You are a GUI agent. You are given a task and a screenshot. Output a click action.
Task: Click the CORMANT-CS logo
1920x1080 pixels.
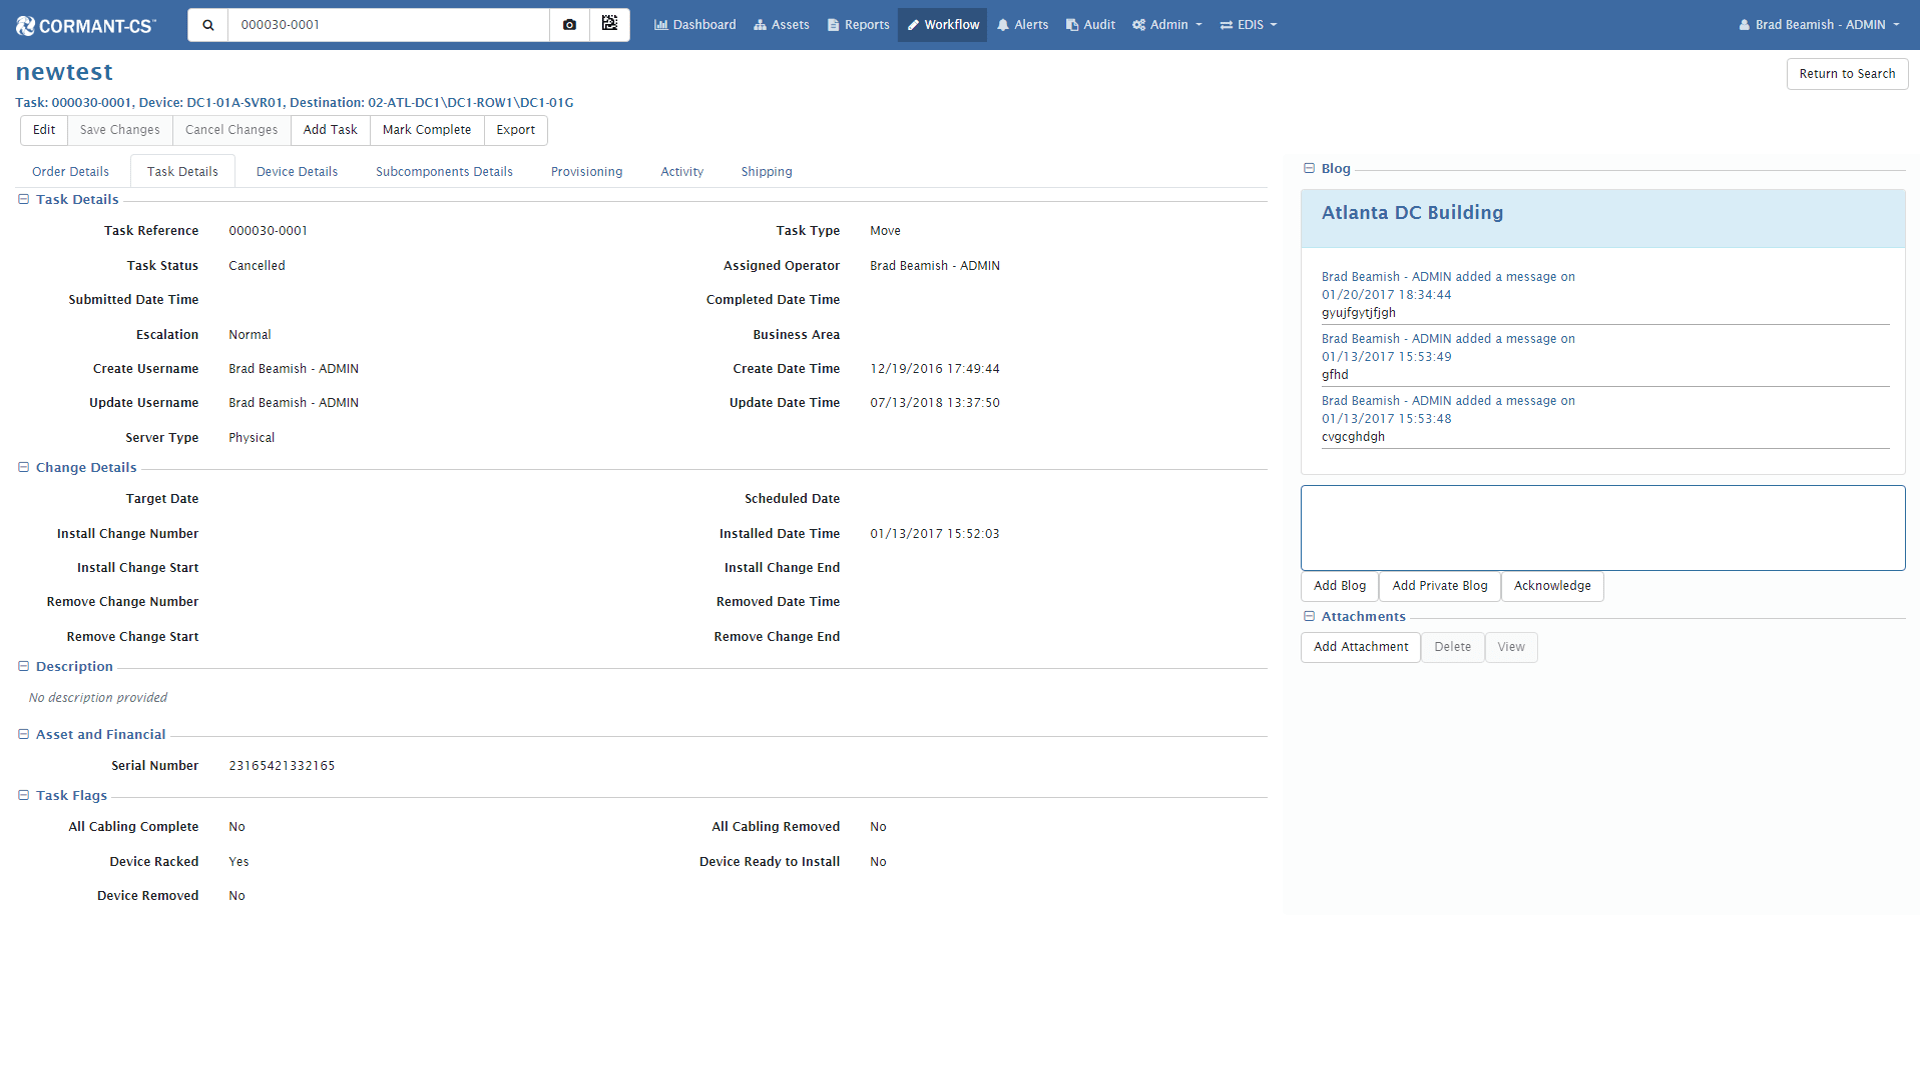pos(86,24)
